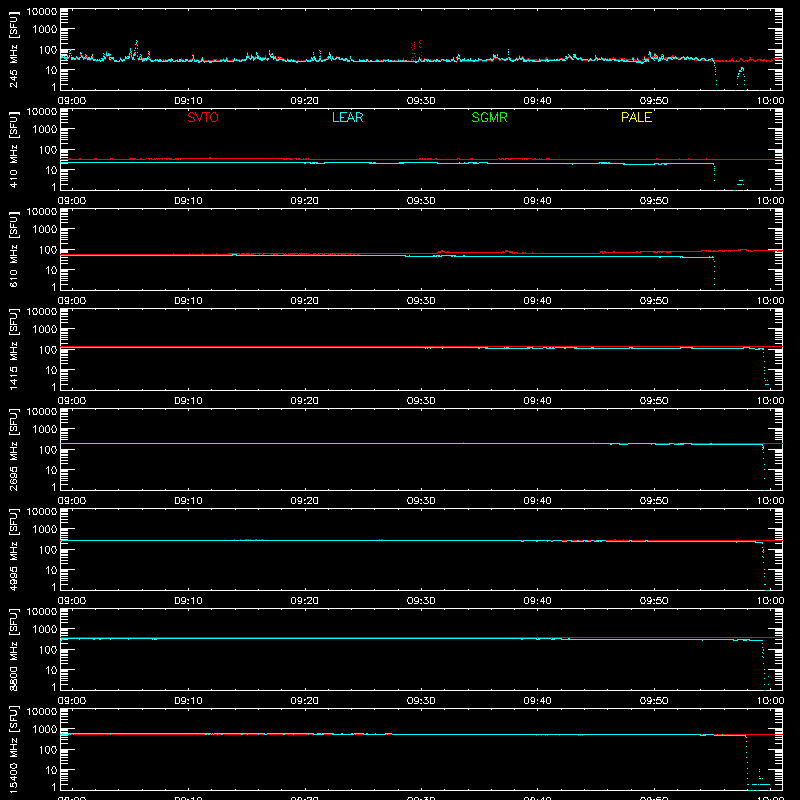Click the cyan drop-off near 09:55 in 610 MHz panel
The image size is (800, 800).
714,273
